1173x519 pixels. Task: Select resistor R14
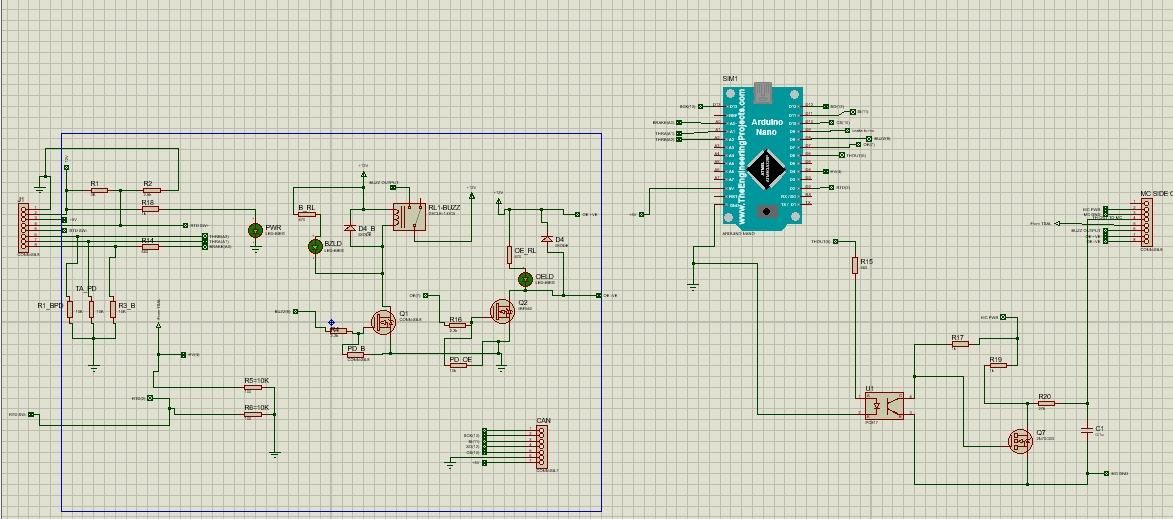(150, 247)
